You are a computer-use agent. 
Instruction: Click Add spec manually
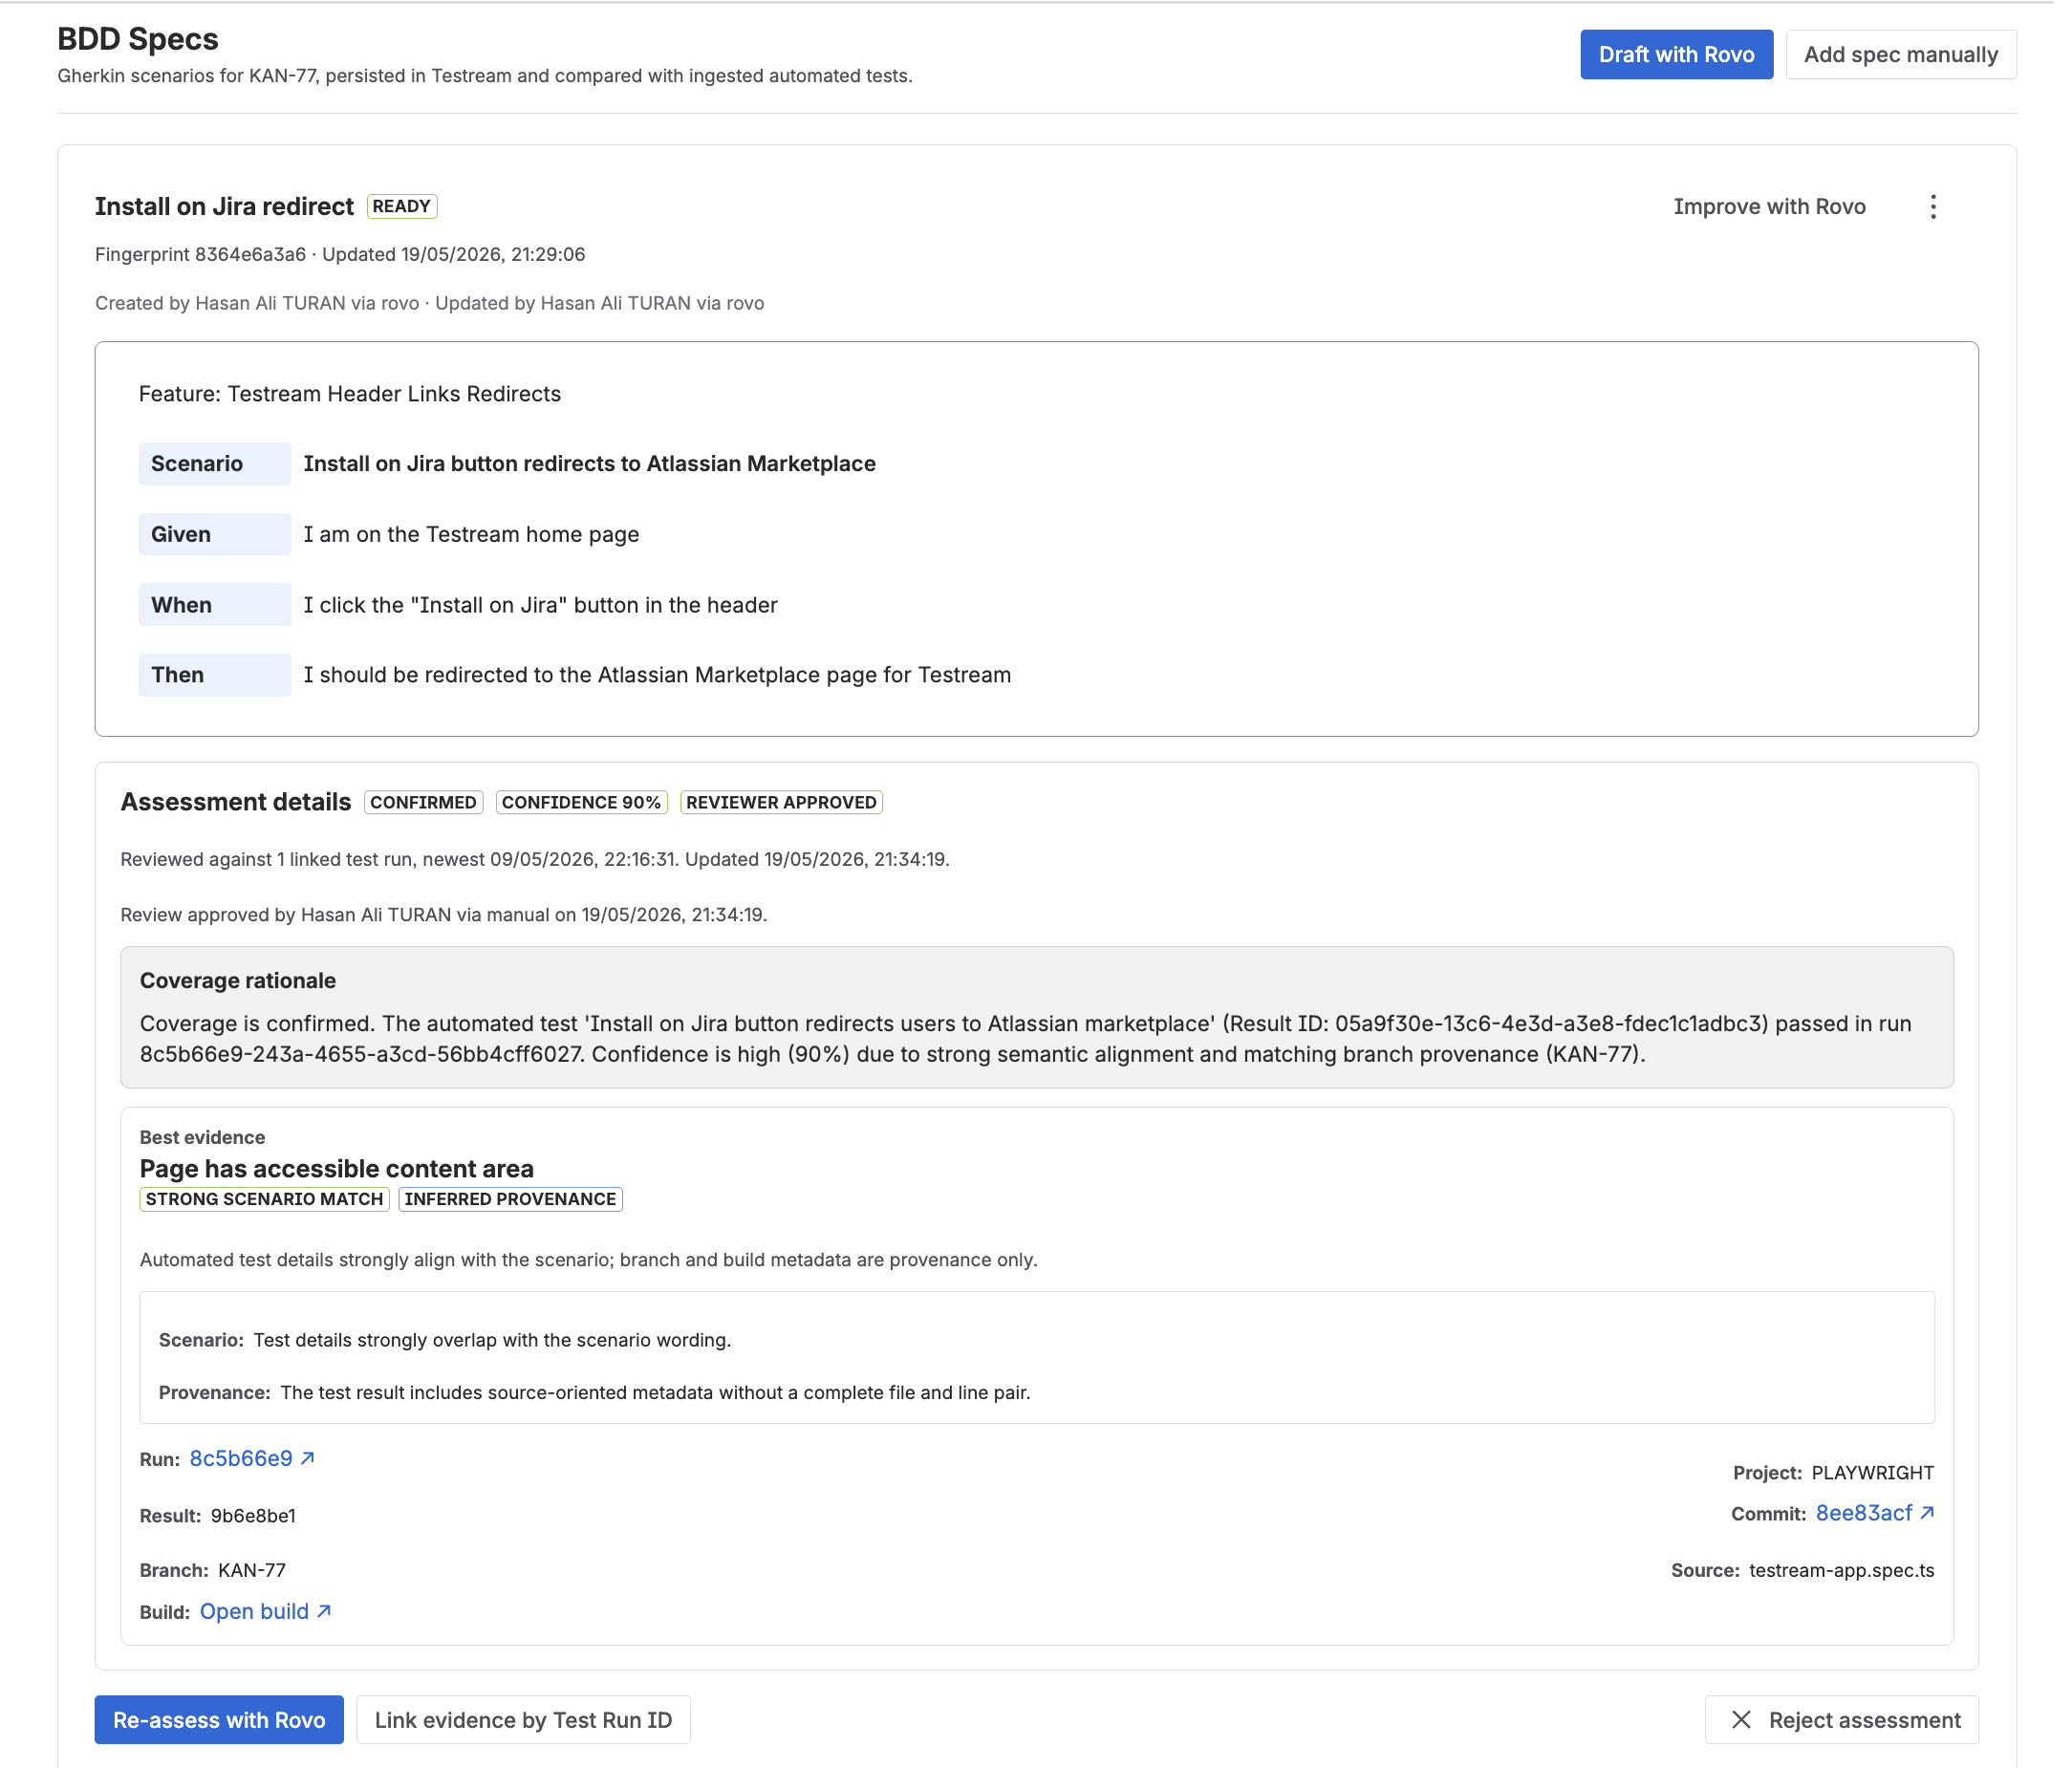(1900, 54)
